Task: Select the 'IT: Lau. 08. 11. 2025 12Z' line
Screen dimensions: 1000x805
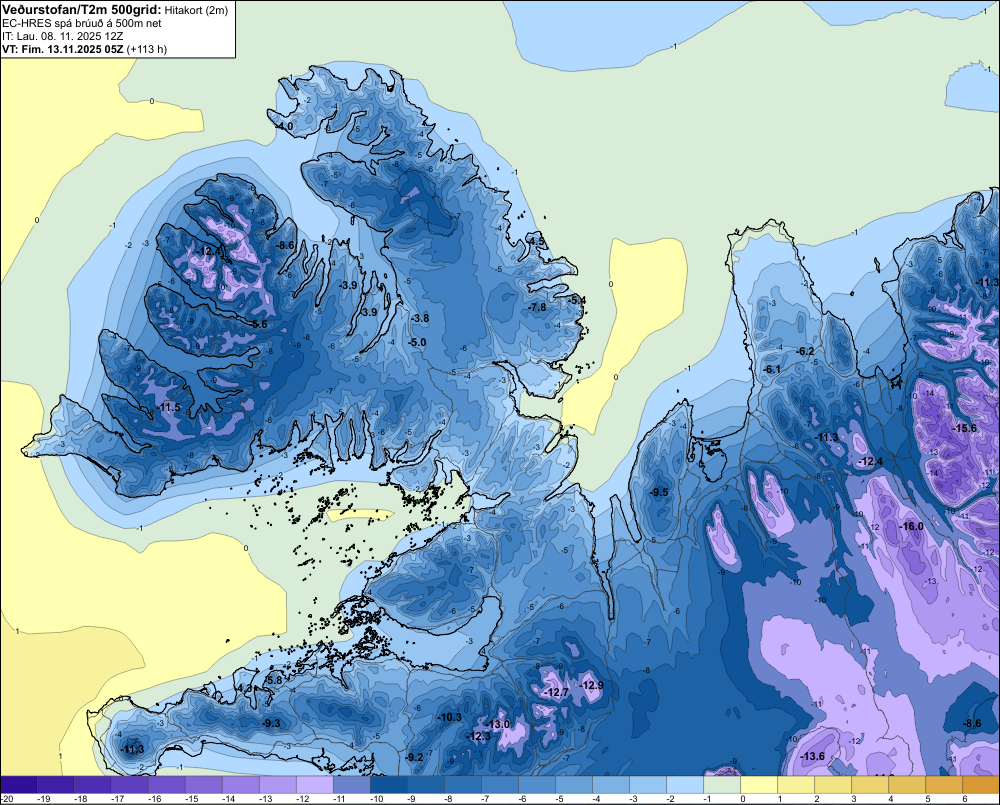Action: (62, 36)
